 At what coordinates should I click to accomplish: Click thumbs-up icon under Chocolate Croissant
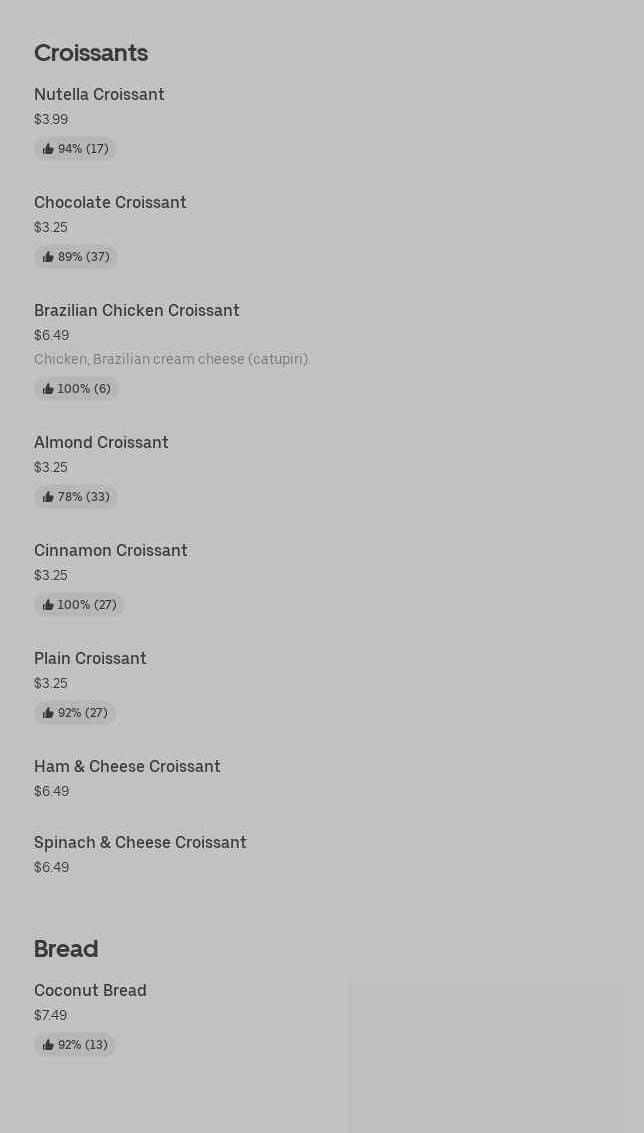tap(48, 257)
